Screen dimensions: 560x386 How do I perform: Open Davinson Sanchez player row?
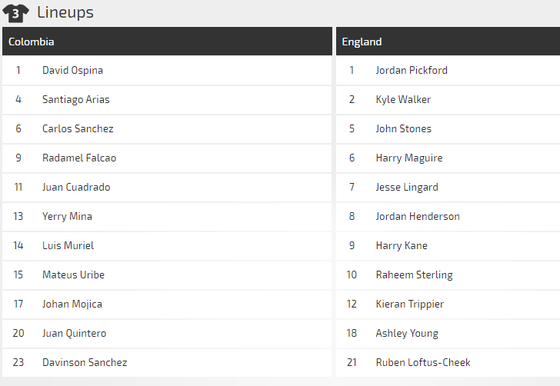(x=167, y=362)
